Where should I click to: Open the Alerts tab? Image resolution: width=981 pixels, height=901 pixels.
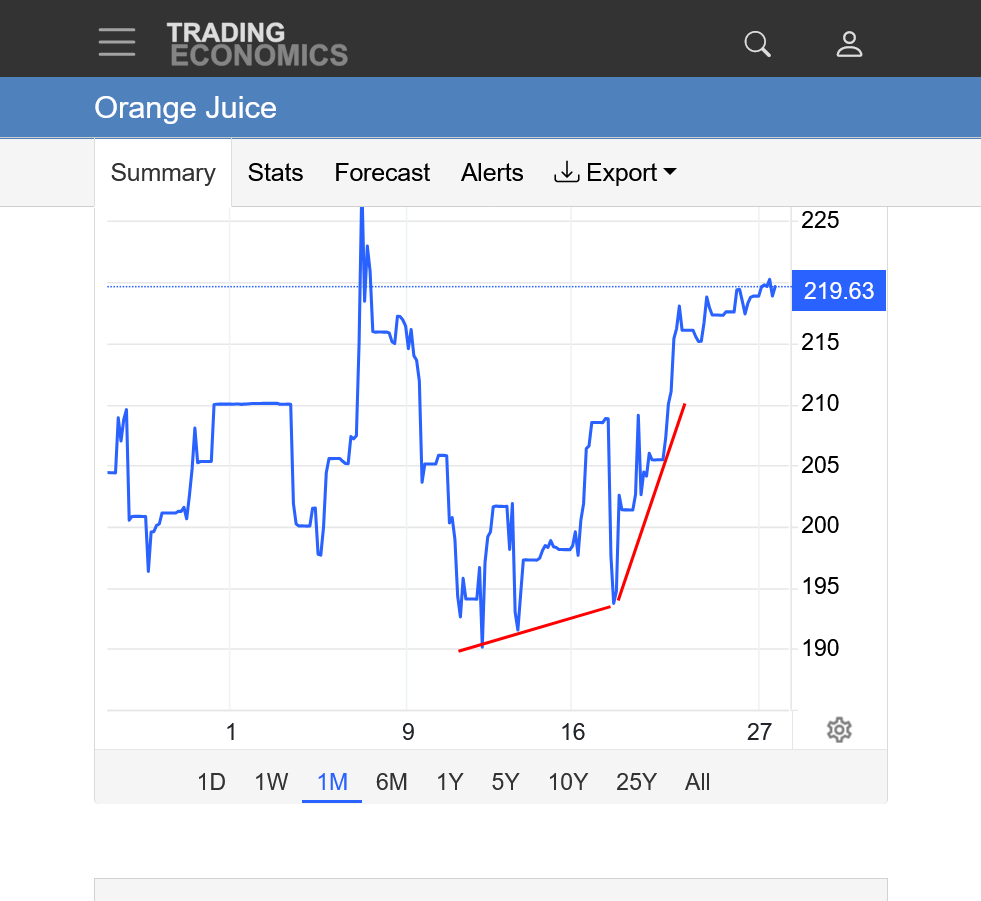[492, 173]
